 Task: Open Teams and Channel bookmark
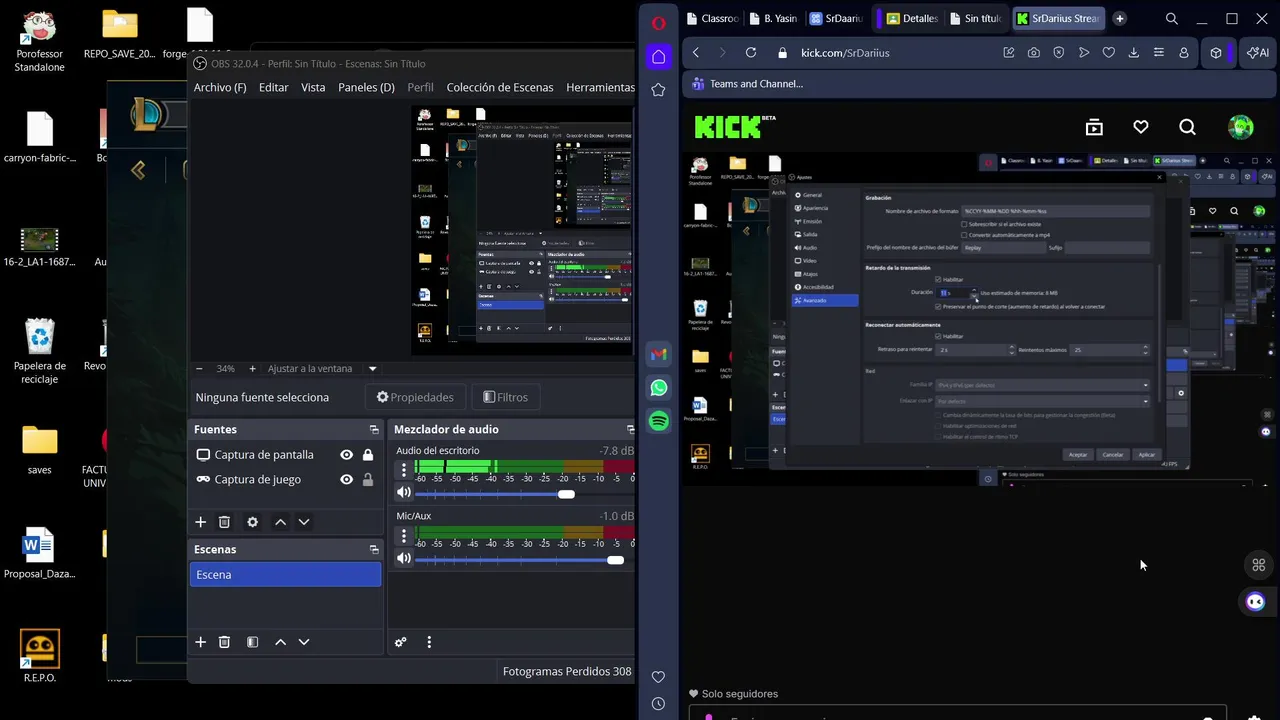pos(747,84)
